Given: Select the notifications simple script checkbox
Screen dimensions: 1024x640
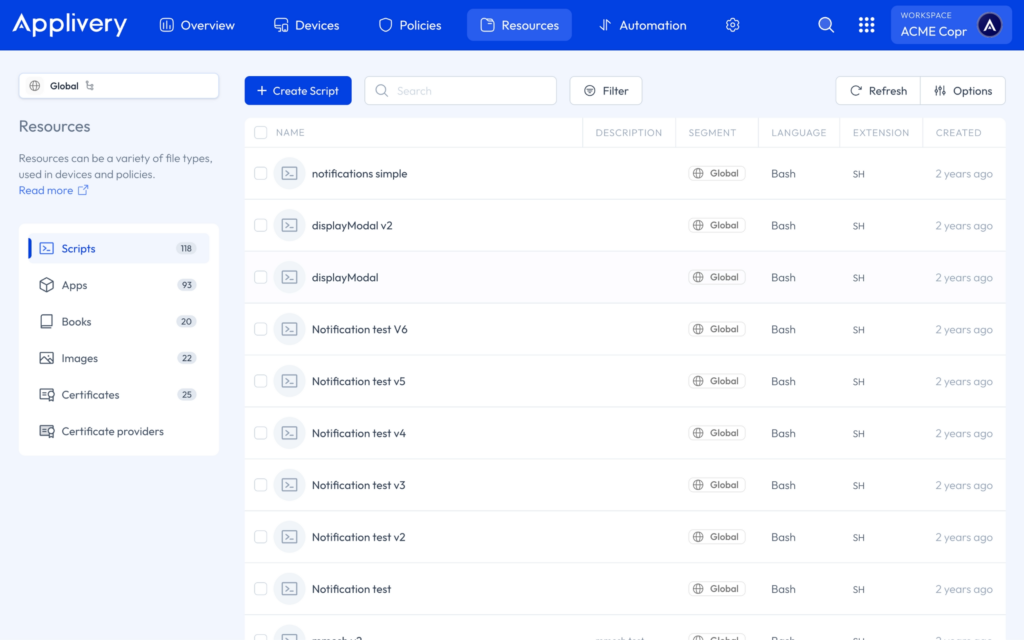Looking at the screenshot, I should (x=261, y=174).
